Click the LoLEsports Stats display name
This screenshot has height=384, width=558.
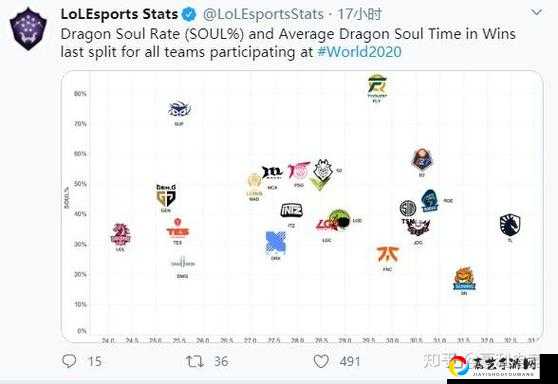[x=119, y=14]
